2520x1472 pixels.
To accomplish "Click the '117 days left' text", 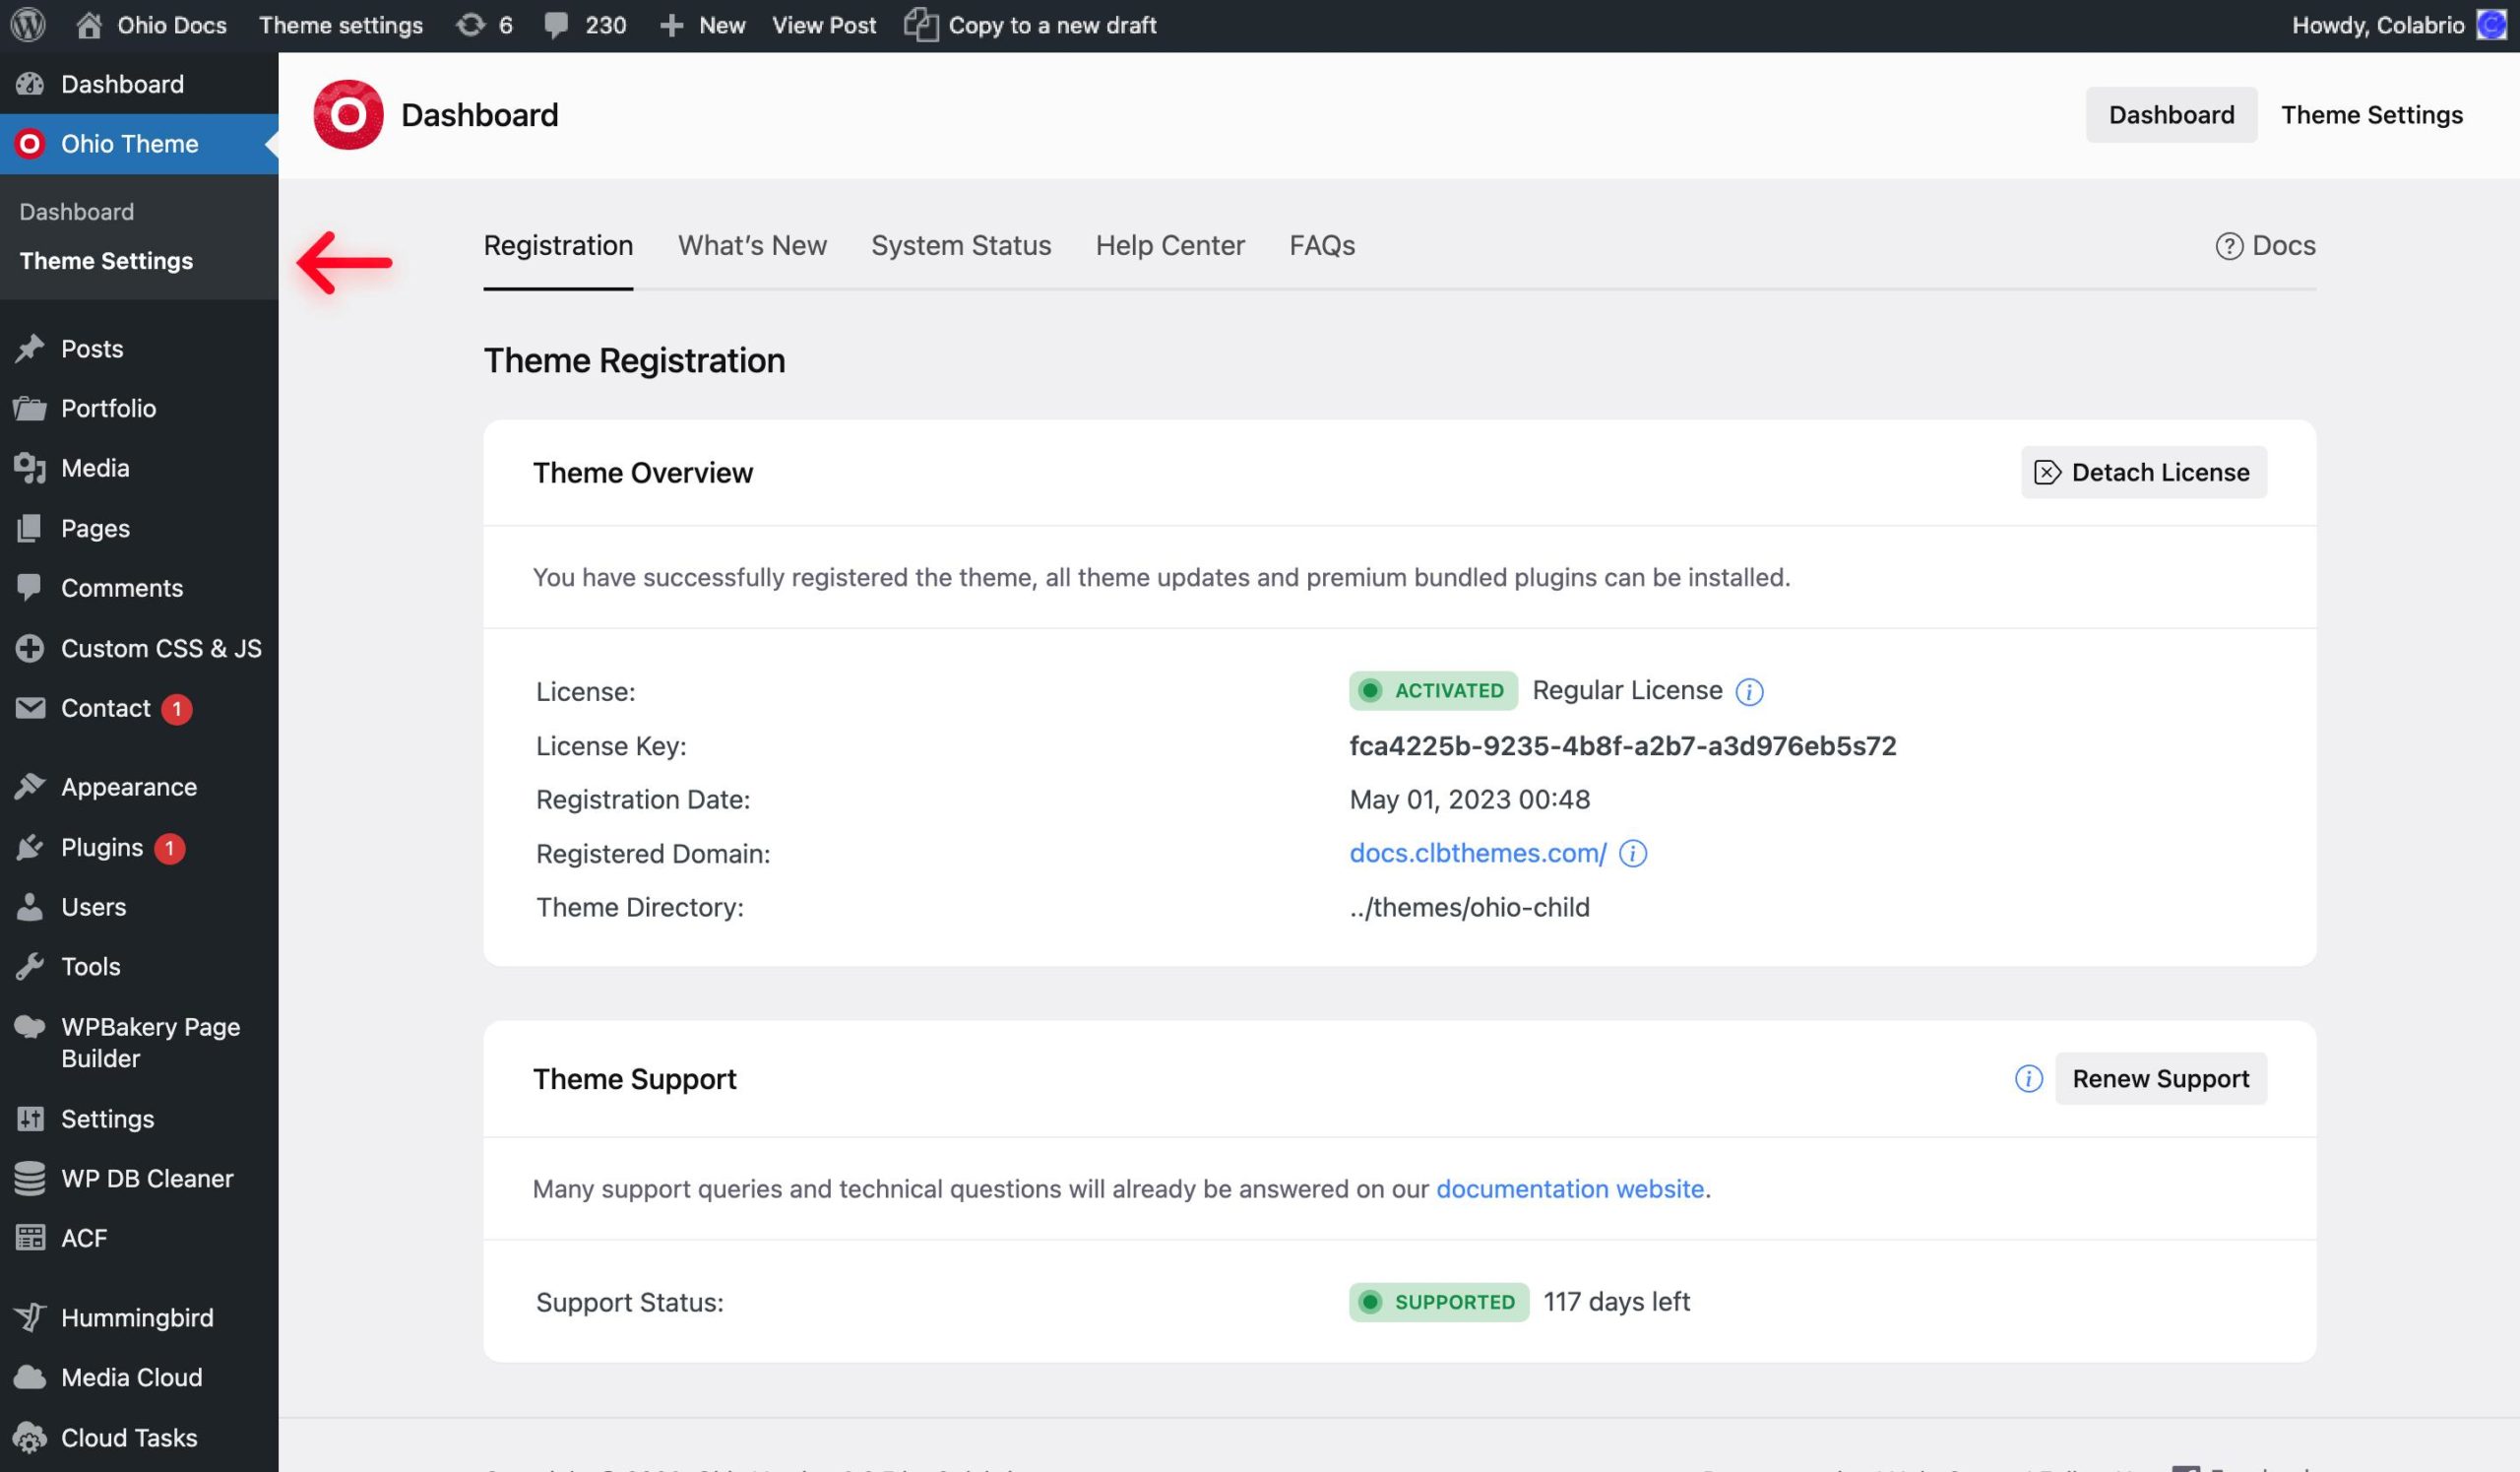I will [1616, 1302].
